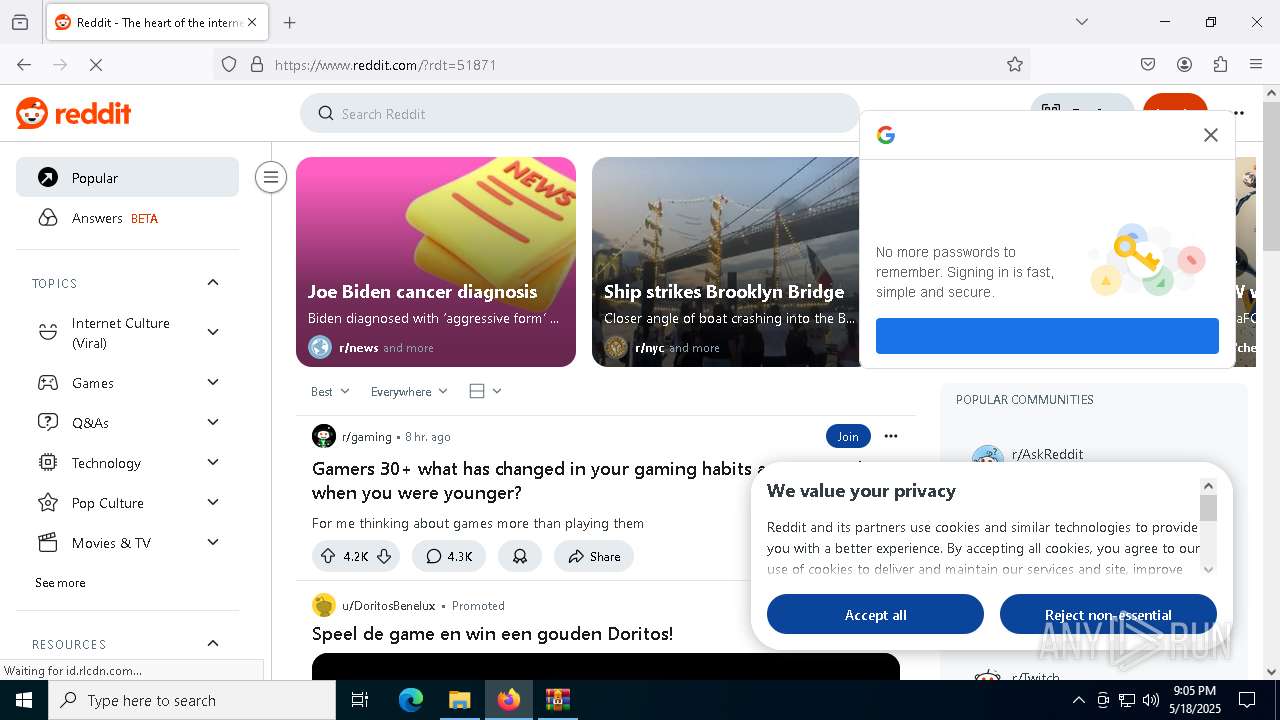The width and height of the screenshot is (1280, 720).
Task: Go back in browser
Action: click(24, 64)
